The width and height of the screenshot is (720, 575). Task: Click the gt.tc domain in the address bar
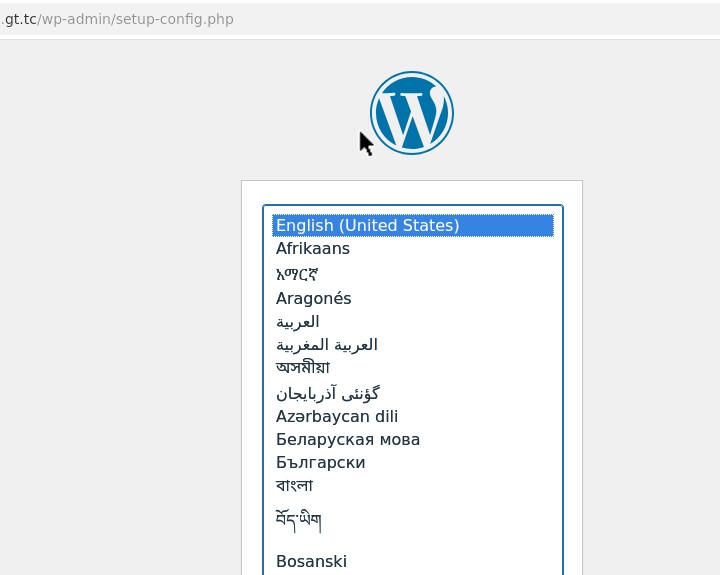(20, 19)
